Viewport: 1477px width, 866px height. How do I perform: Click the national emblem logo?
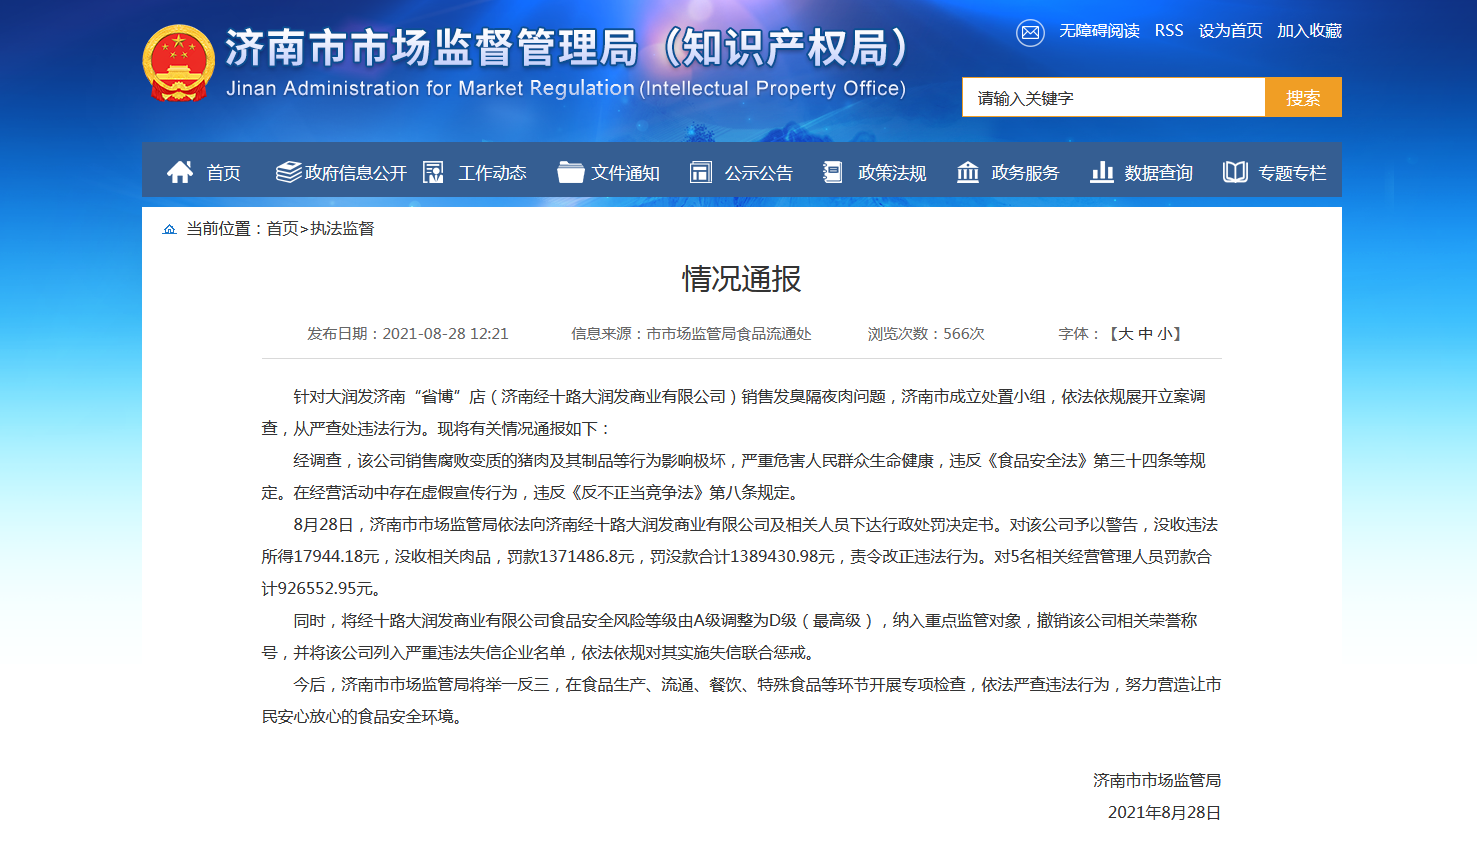click(179, 63)
